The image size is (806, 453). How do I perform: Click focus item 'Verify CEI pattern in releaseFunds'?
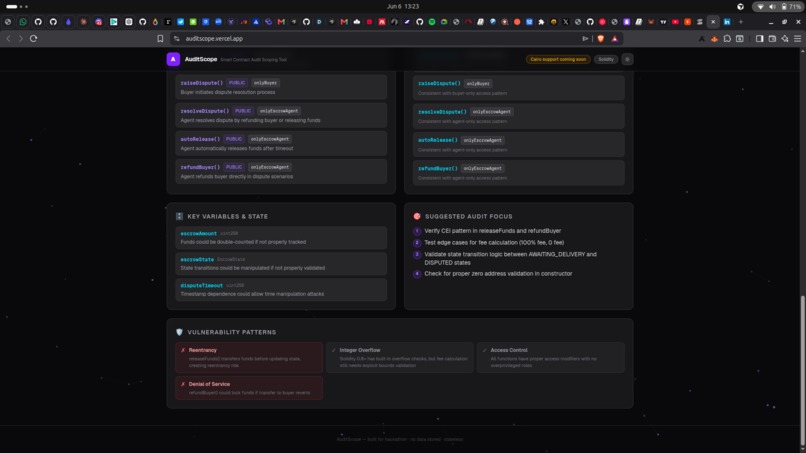[492, 231]
